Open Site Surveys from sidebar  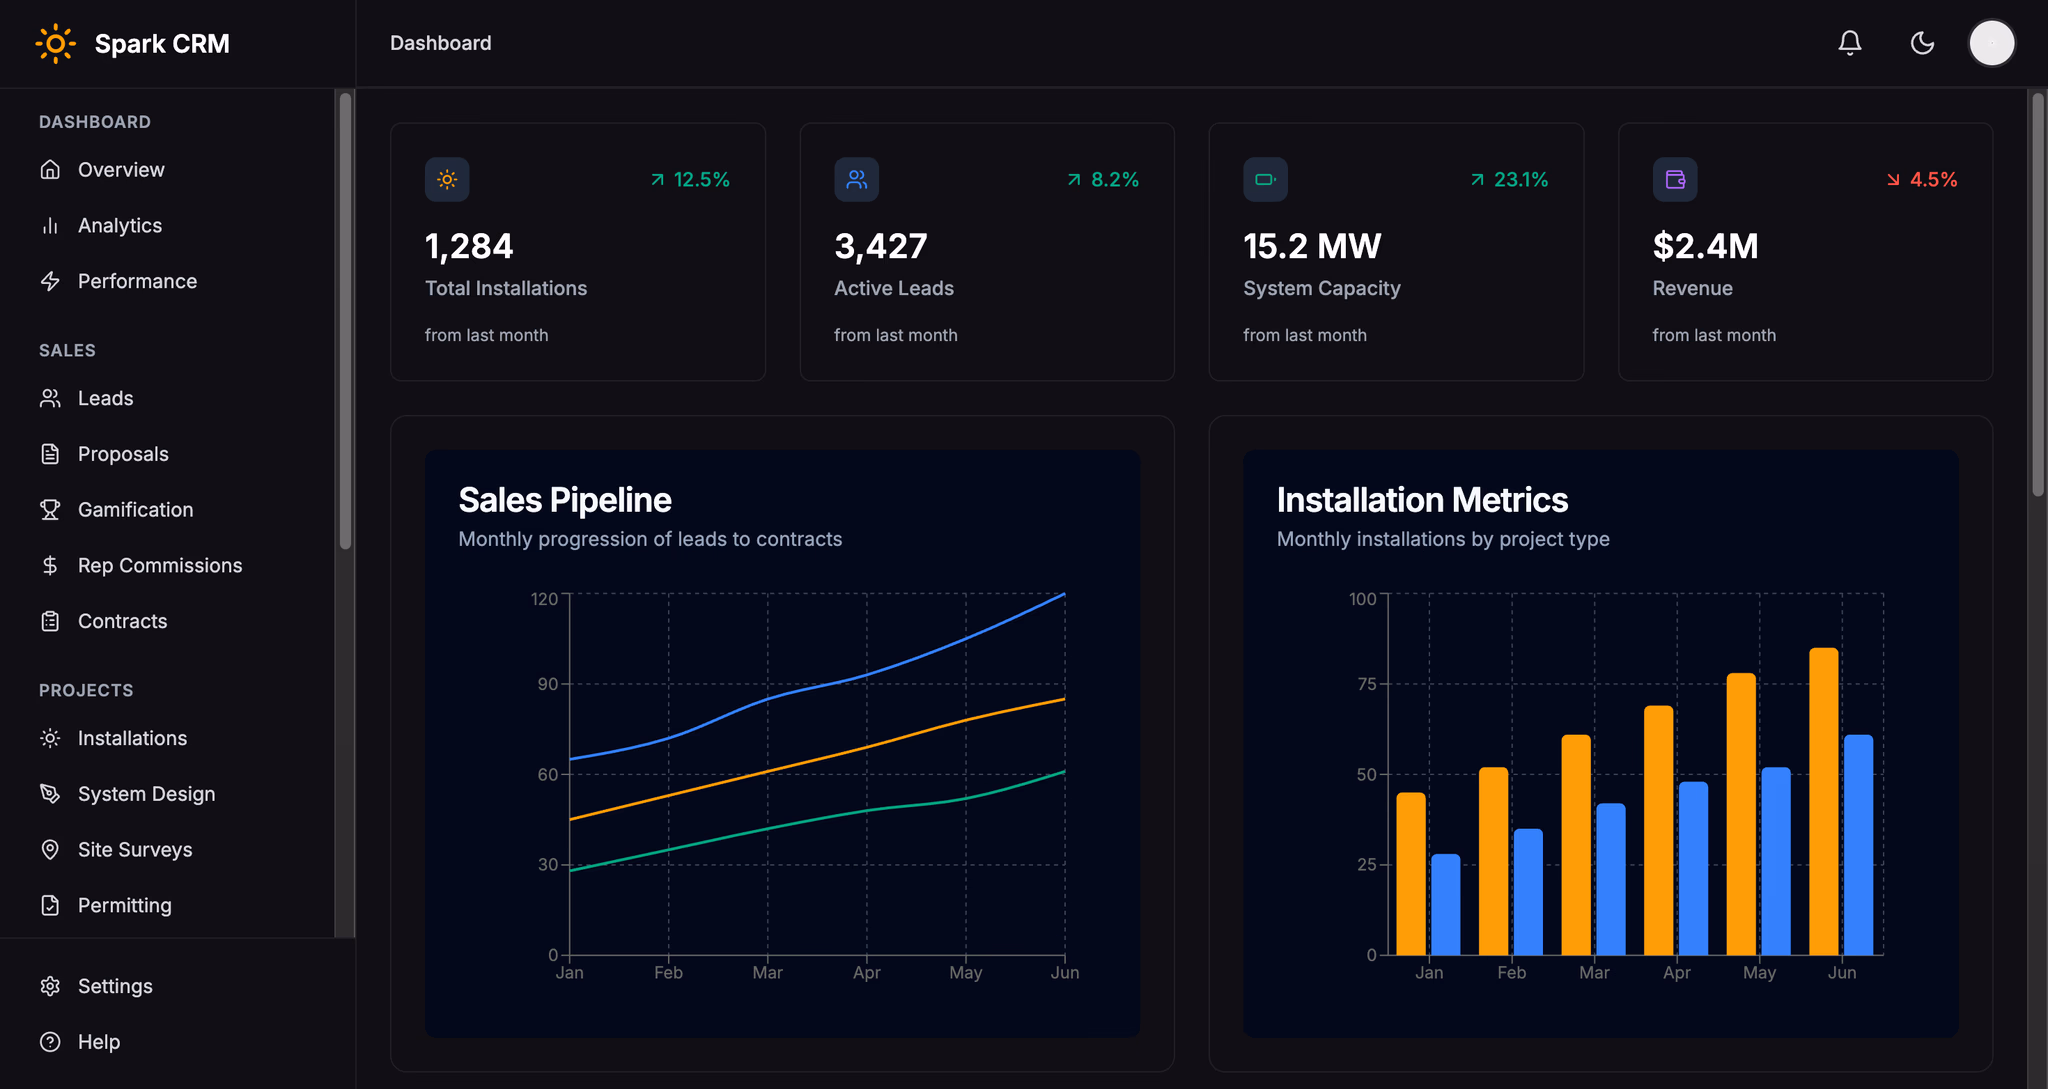pyautogui.click(x=135, y=850)
